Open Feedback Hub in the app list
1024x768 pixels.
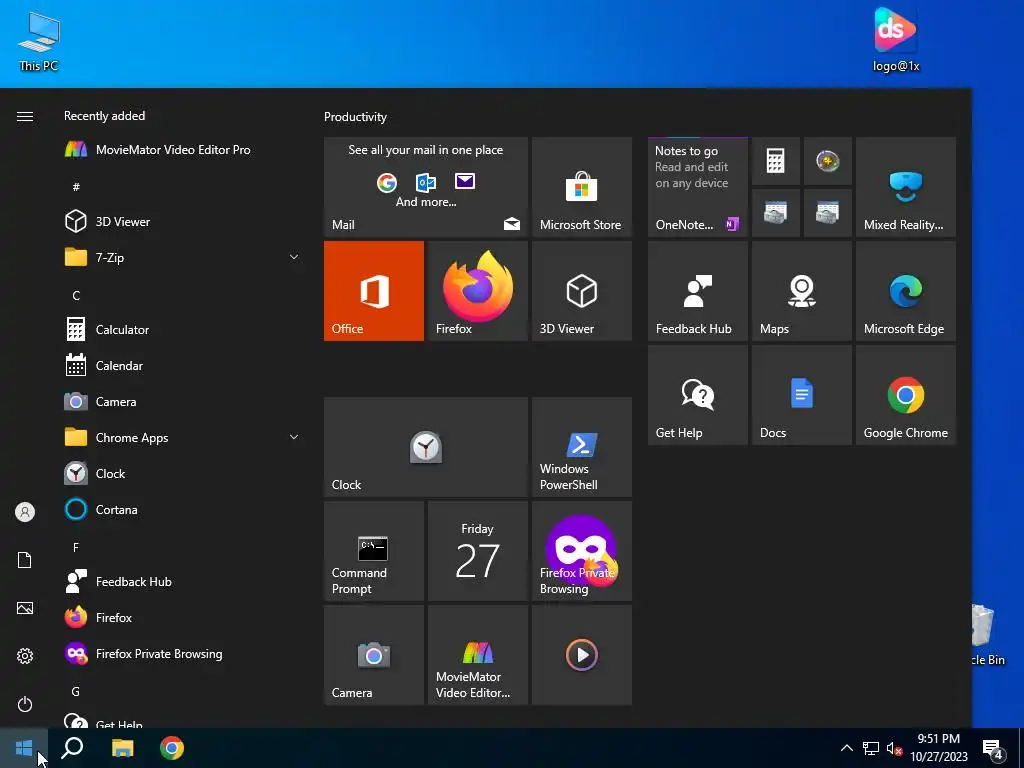183,581
